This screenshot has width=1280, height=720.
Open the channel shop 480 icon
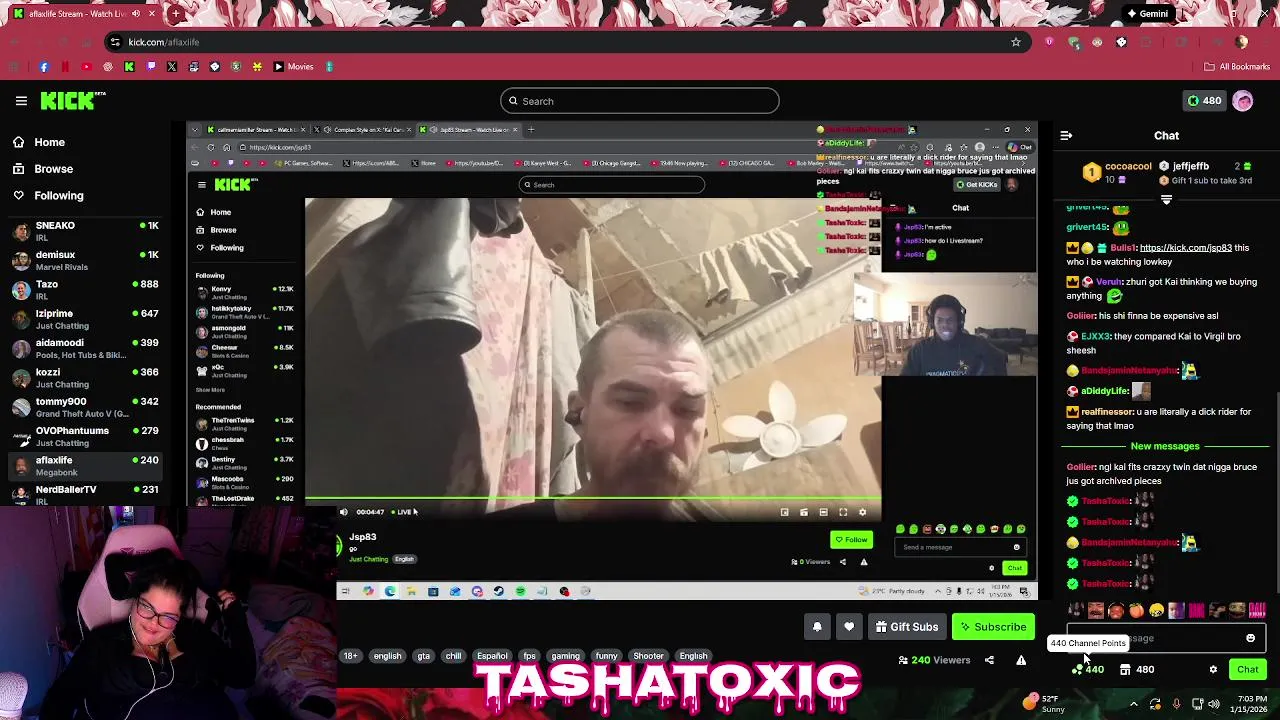(x=1137, y=670)
